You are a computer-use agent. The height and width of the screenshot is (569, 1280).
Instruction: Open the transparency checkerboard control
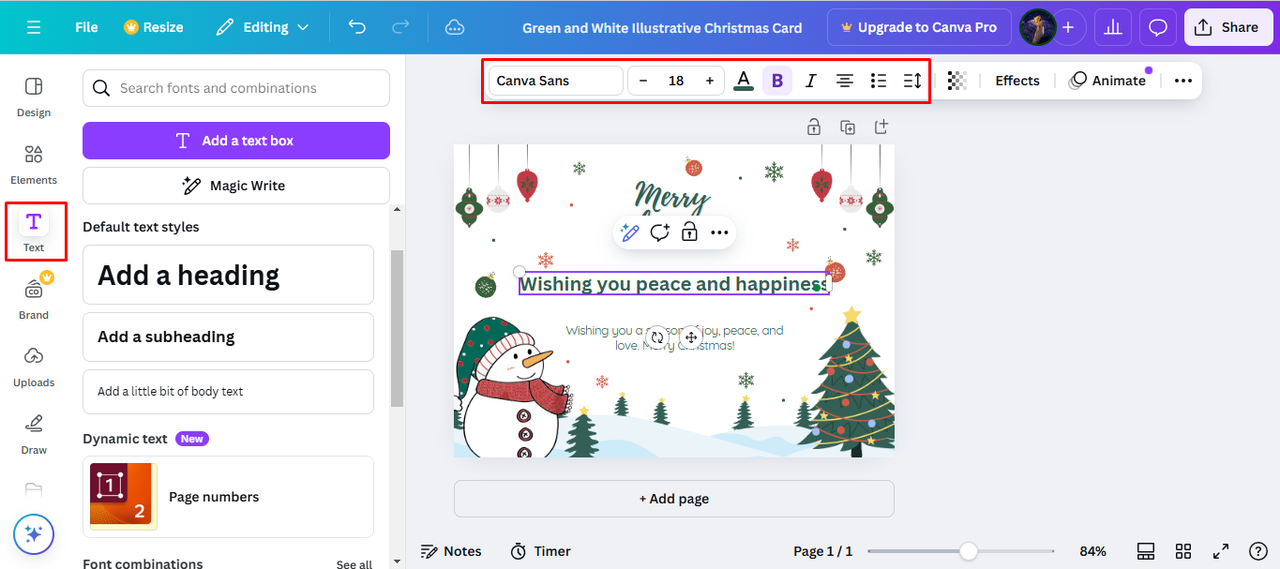957,80
